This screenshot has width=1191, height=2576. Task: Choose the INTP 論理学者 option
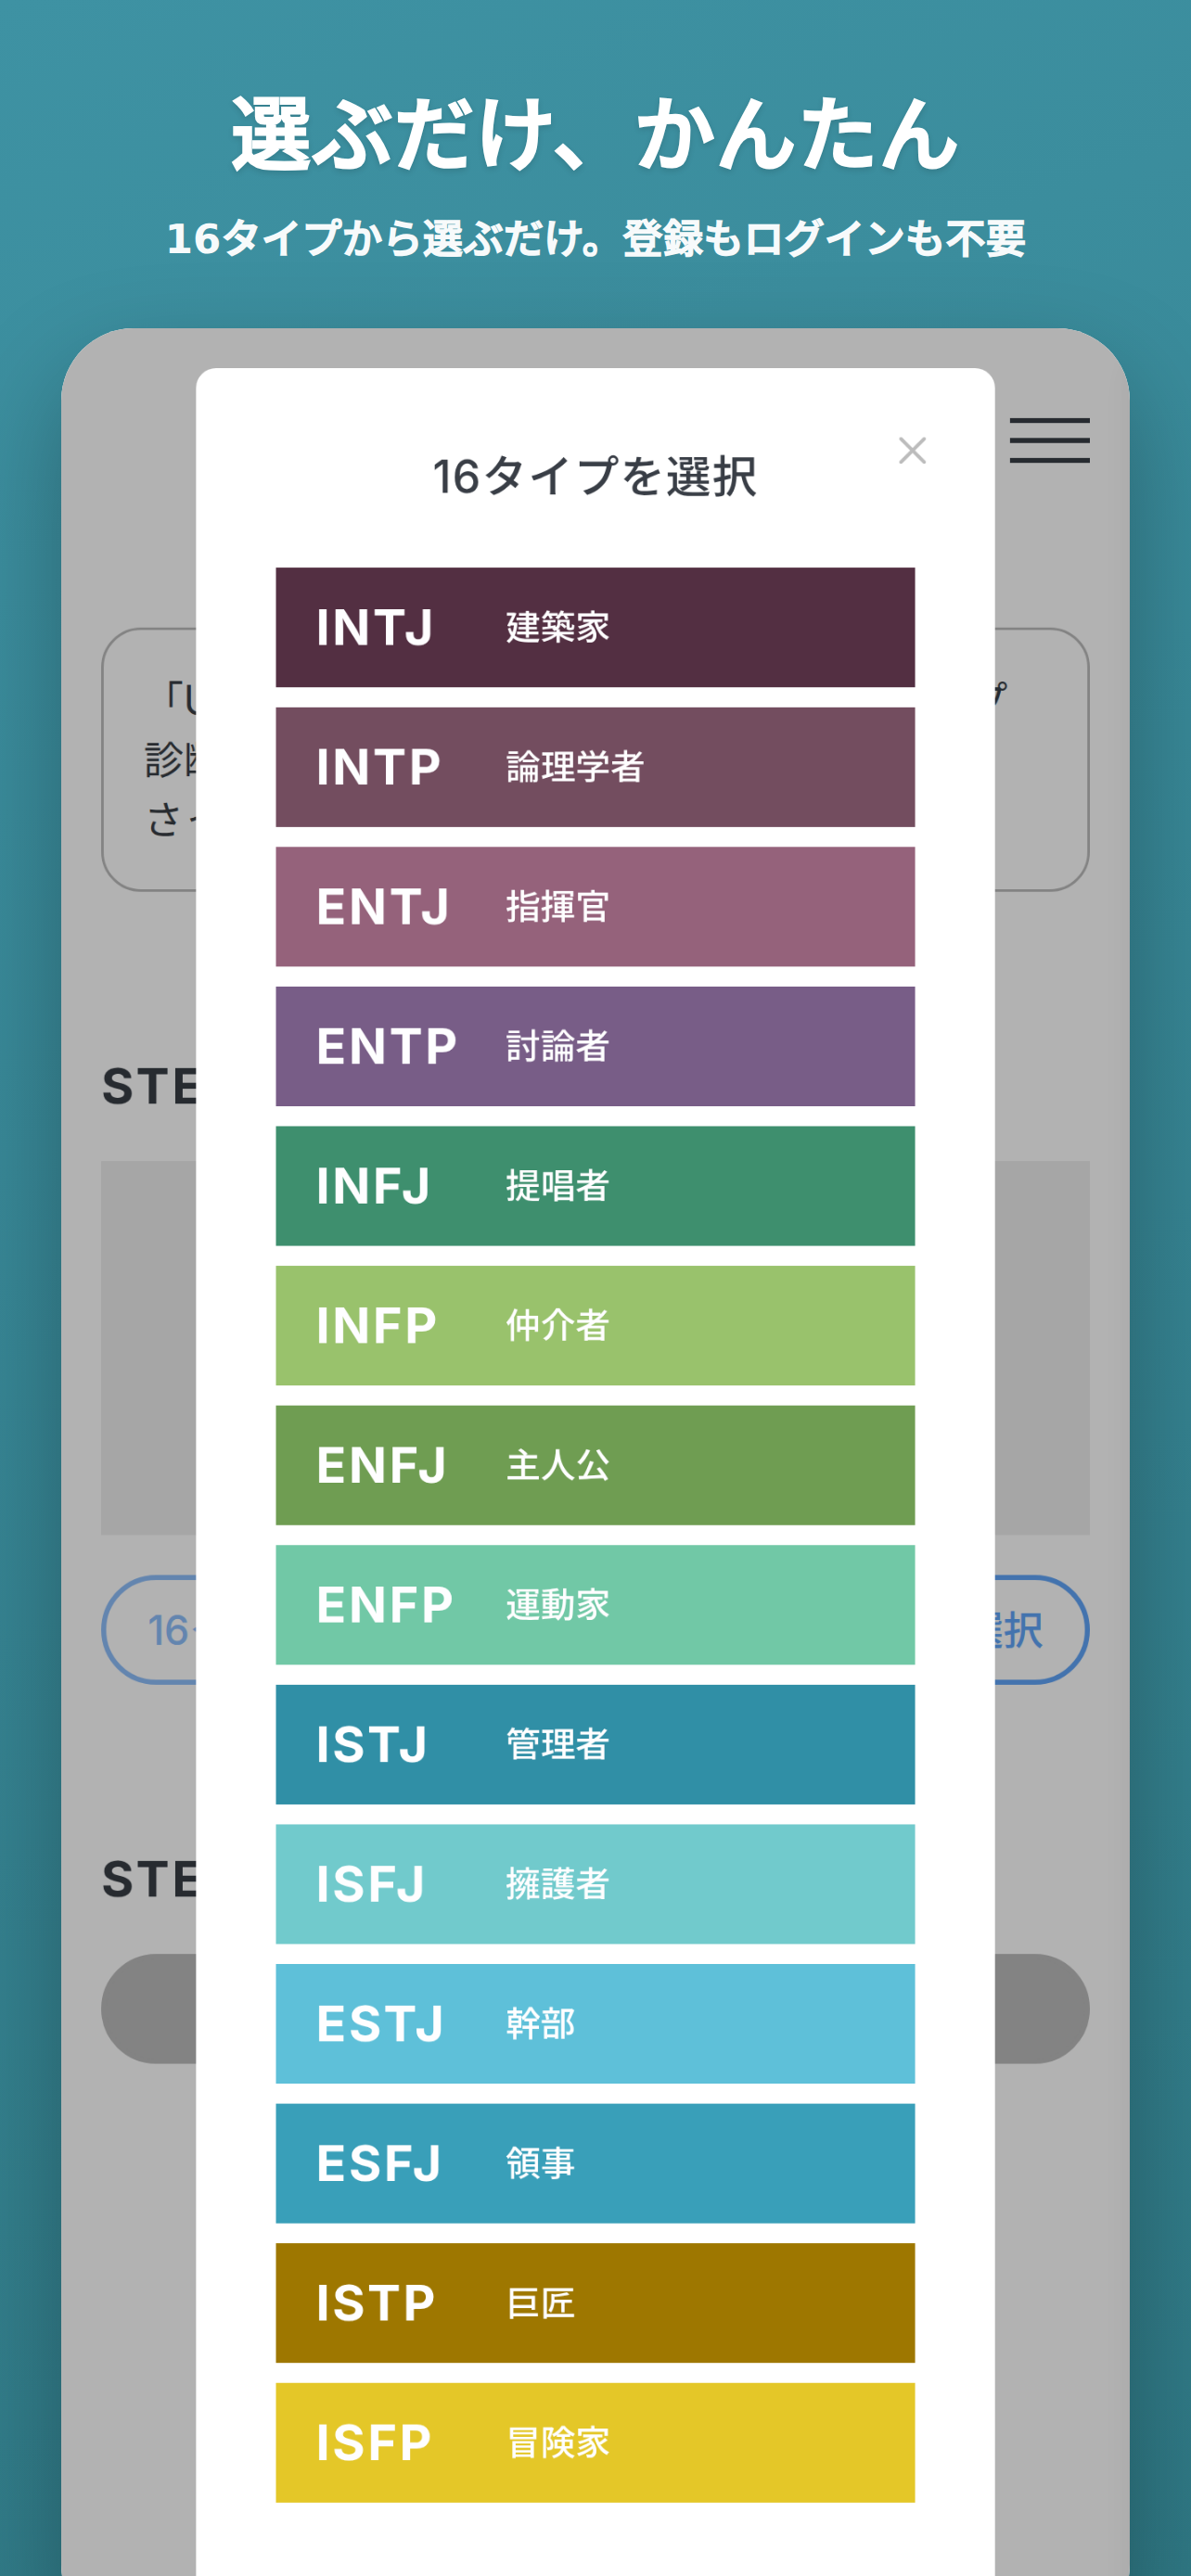pyautogui.click(x=595, y=767)
